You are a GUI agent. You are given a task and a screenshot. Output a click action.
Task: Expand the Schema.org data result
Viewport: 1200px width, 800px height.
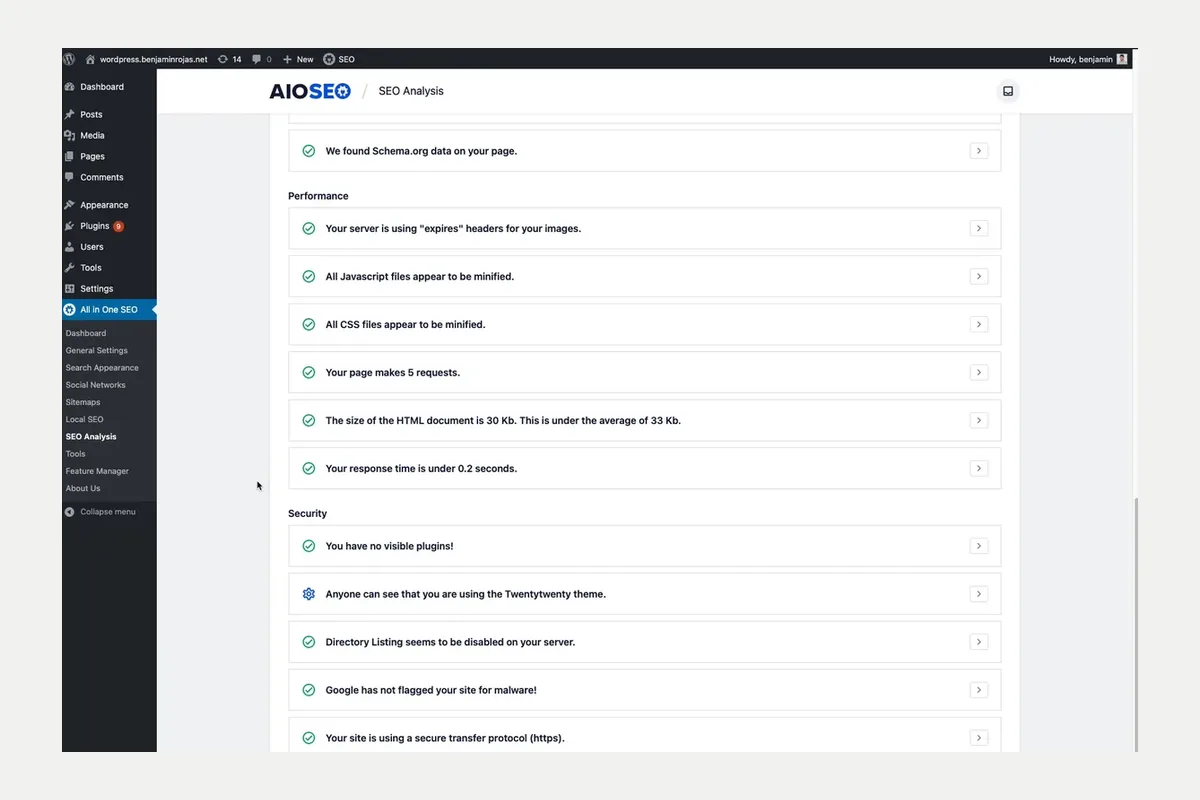tap(979, 151)
